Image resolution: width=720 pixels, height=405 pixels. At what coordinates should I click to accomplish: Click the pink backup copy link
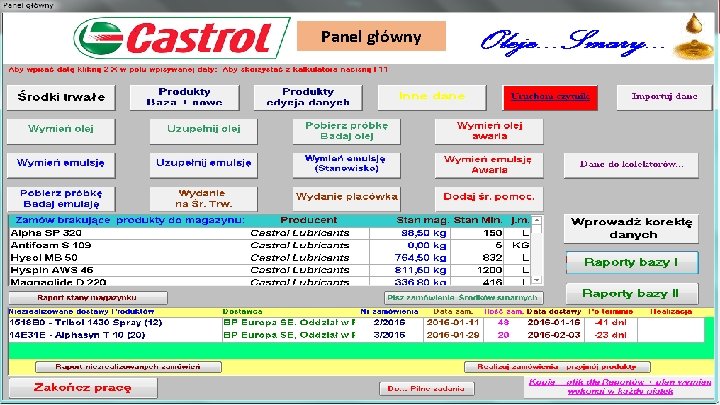(x=620, y=387)
